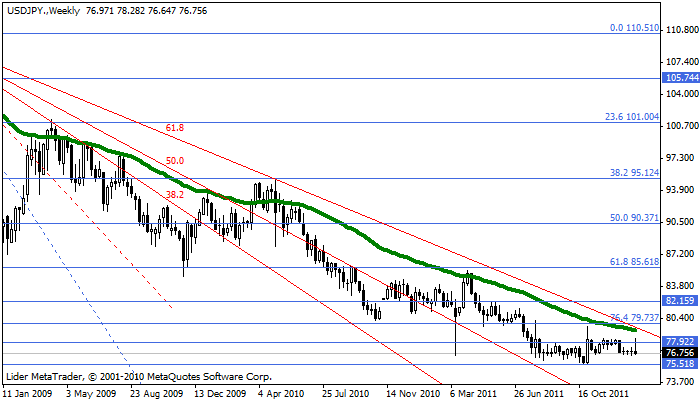The image size is (700, 402).
Task: Click the 100.700 price axis value
Action: [682, 126]
